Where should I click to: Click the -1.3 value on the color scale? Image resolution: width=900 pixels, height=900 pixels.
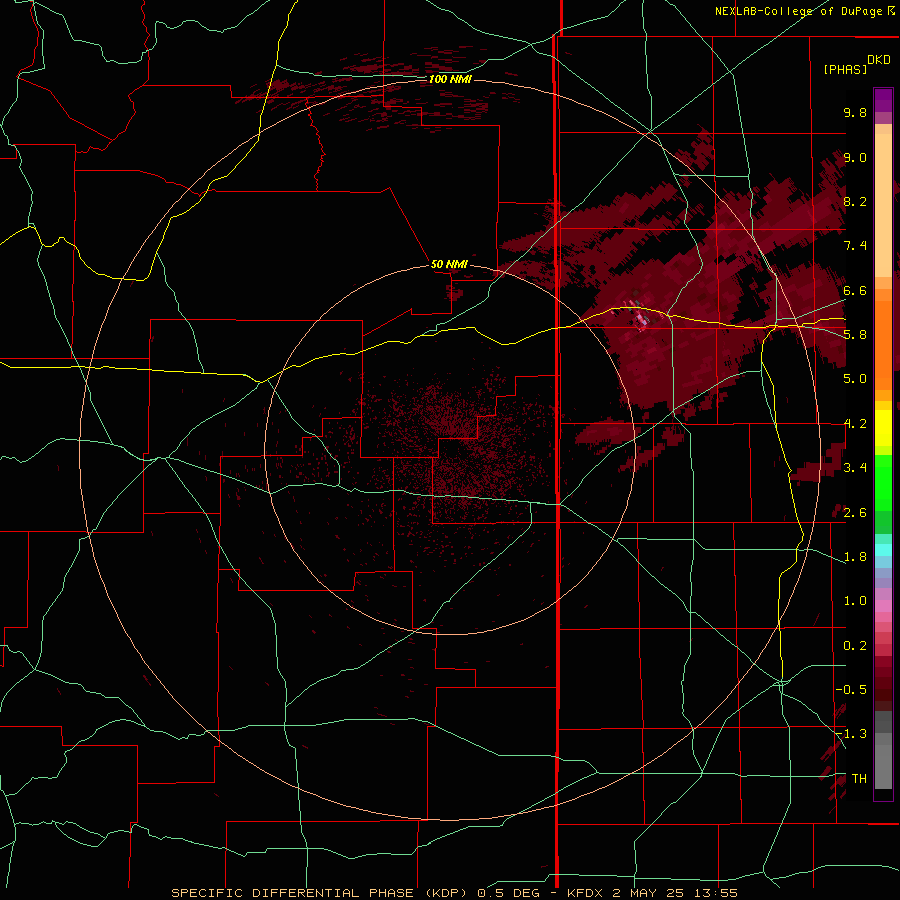tap(851, 734)
